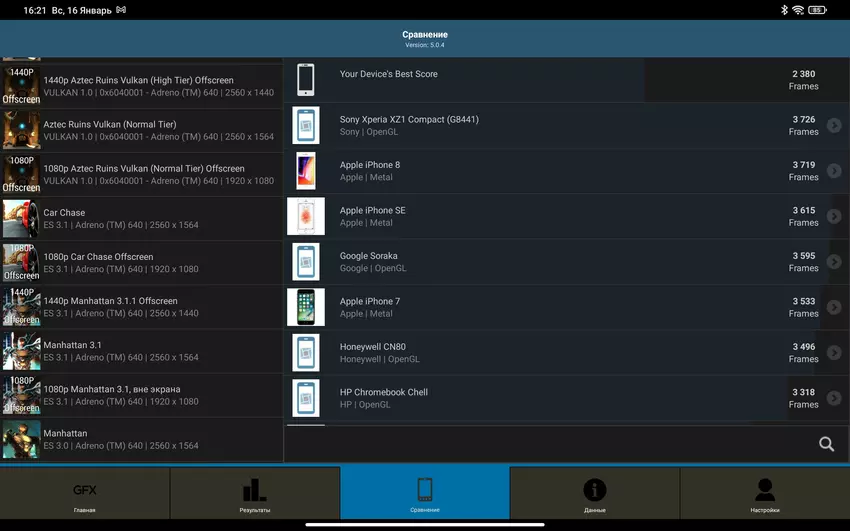Click Apple iPhone 7 device image
The image size is (850, 531).
306,307
